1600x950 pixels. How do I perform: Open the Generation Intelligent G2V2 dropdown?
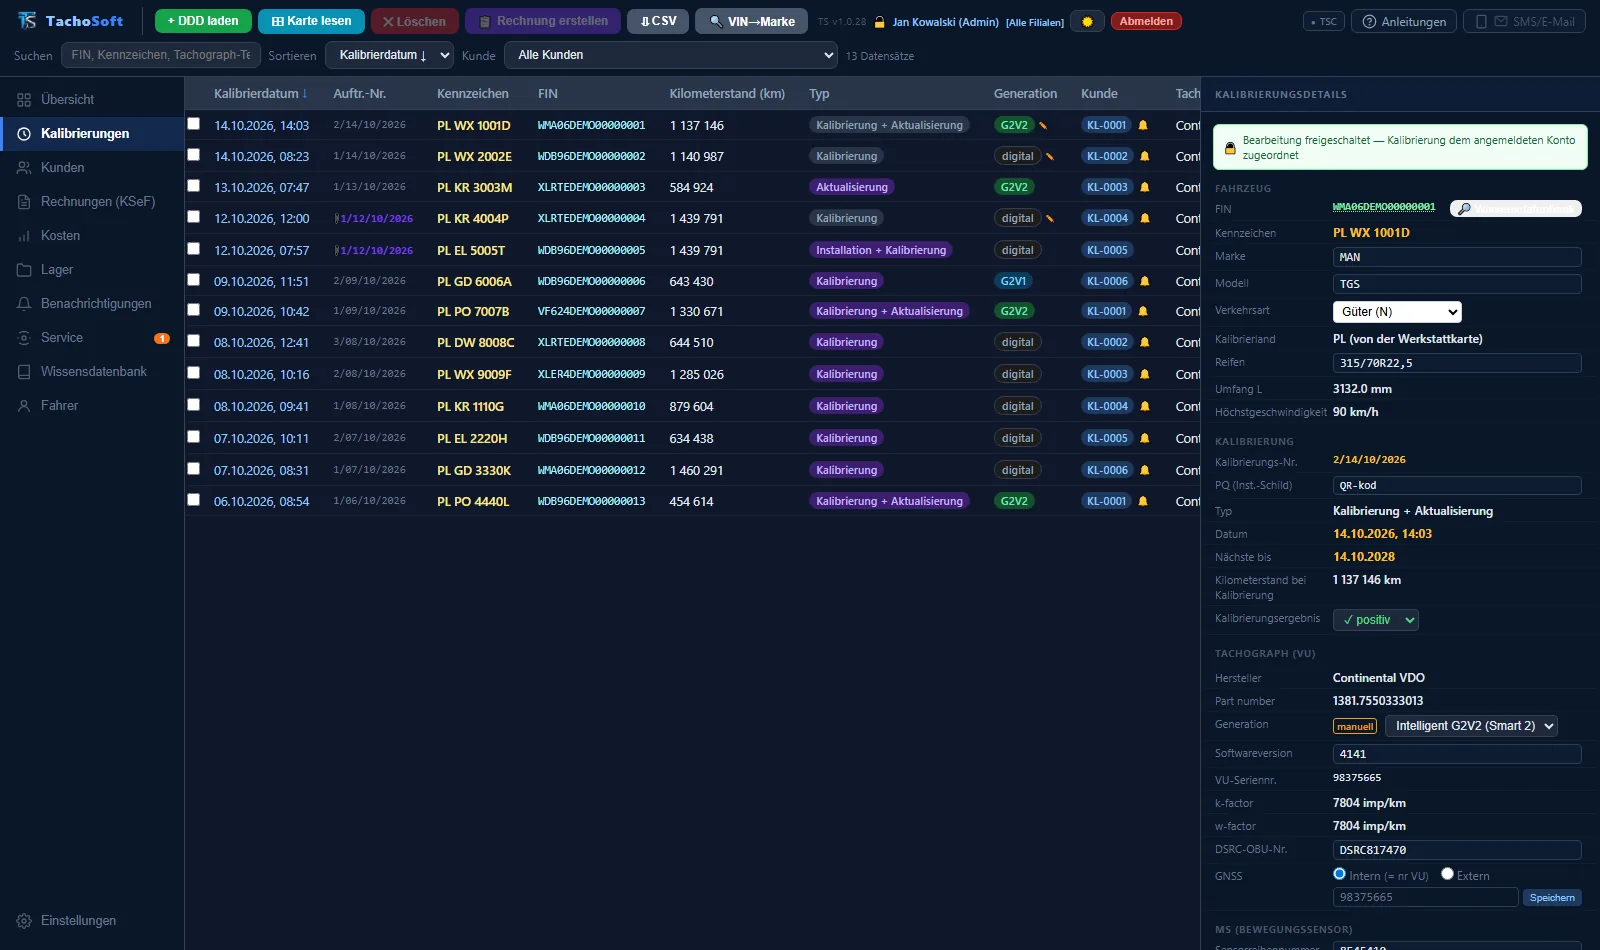1470,726
